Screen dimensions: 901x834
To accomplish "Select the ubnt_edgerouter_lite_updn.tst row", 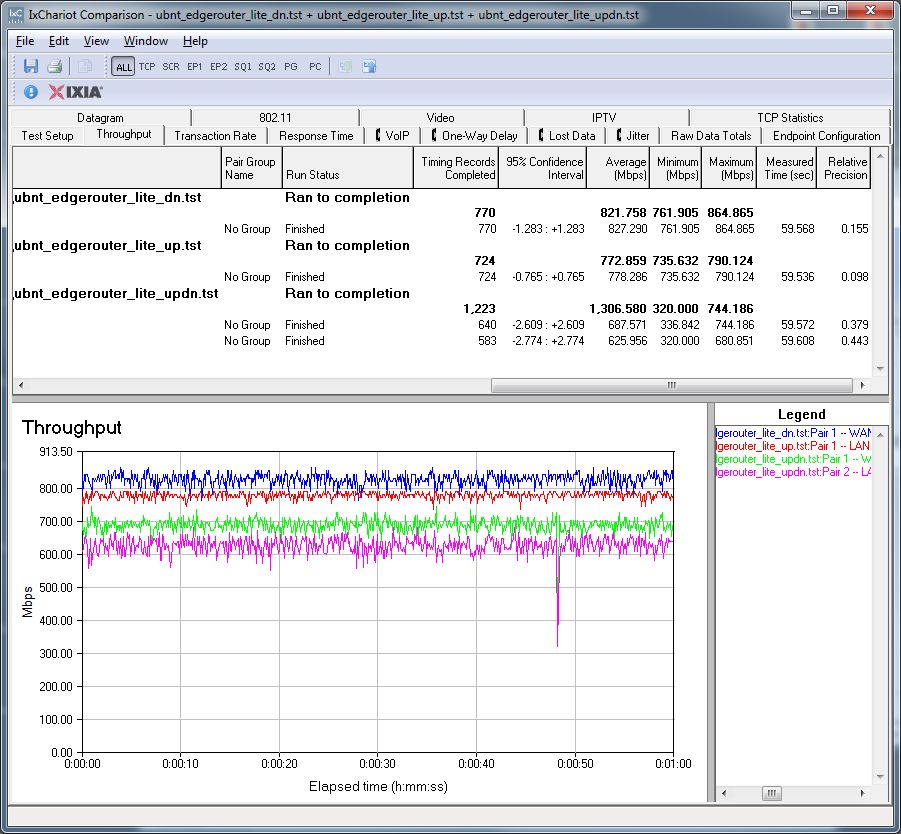I will click(x=441, y=294).
